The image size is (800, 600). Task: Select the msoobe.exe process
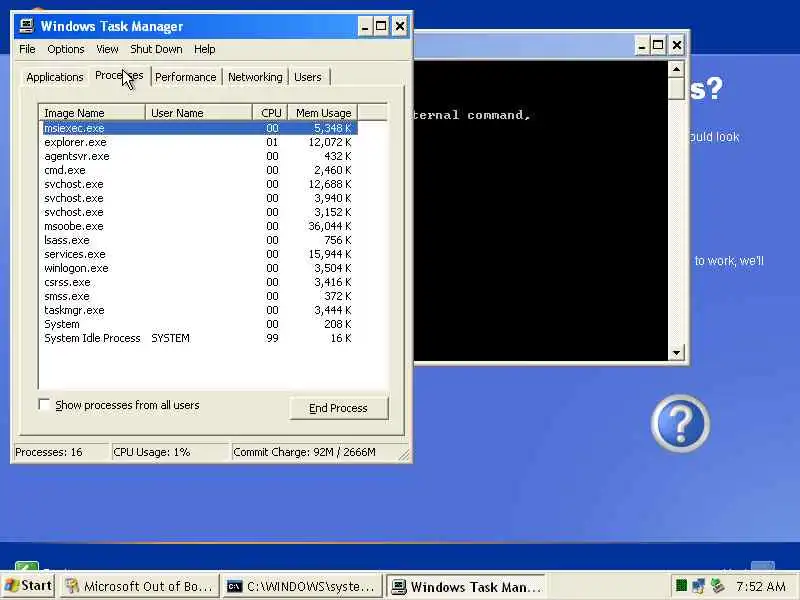pos(200,226)
